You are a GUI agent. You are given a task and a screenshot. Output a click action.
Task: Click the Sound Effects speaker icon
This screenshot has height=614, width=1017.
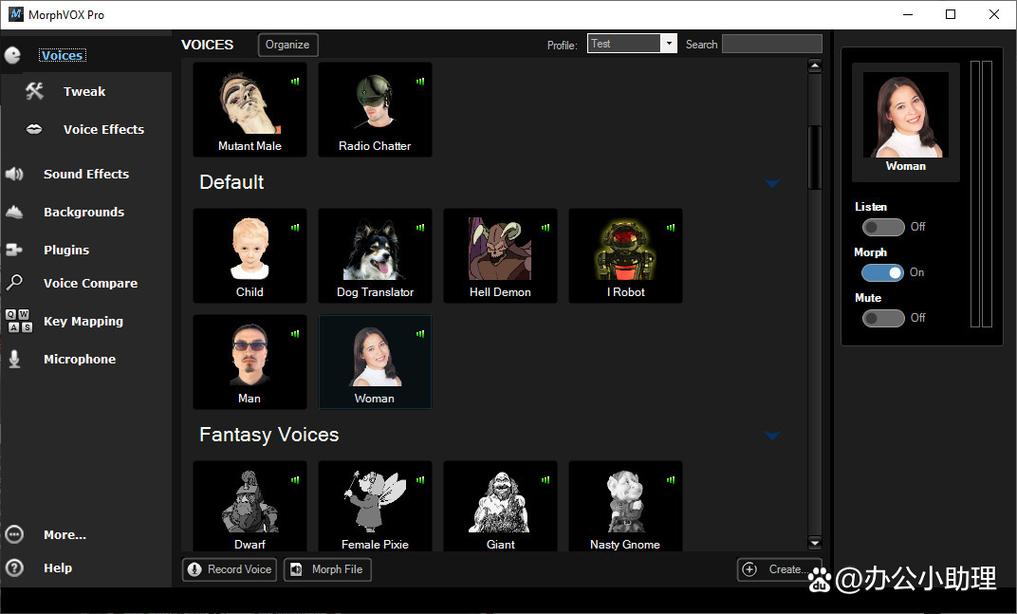[x=14, y=174]
